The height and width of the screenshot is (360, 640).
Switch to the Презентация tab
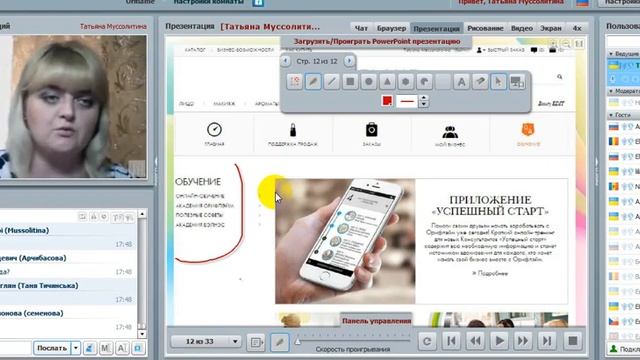[436, 28]
